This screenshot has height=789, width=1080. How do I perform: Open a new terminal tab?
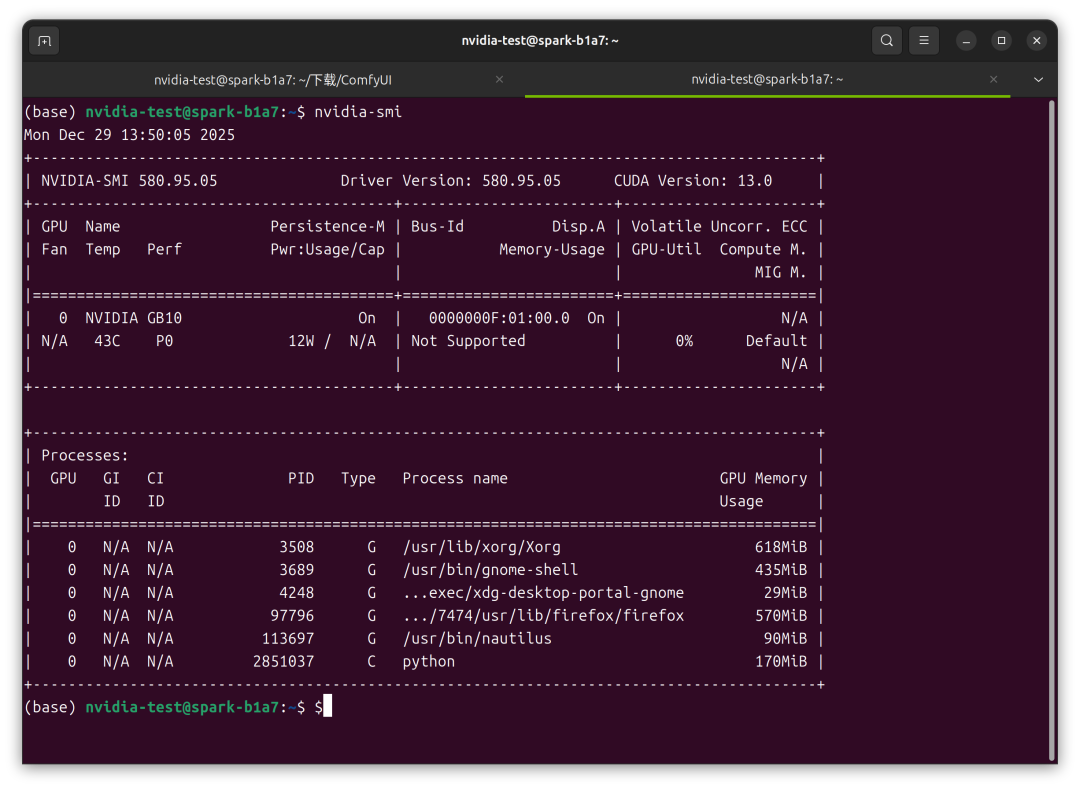44,41
